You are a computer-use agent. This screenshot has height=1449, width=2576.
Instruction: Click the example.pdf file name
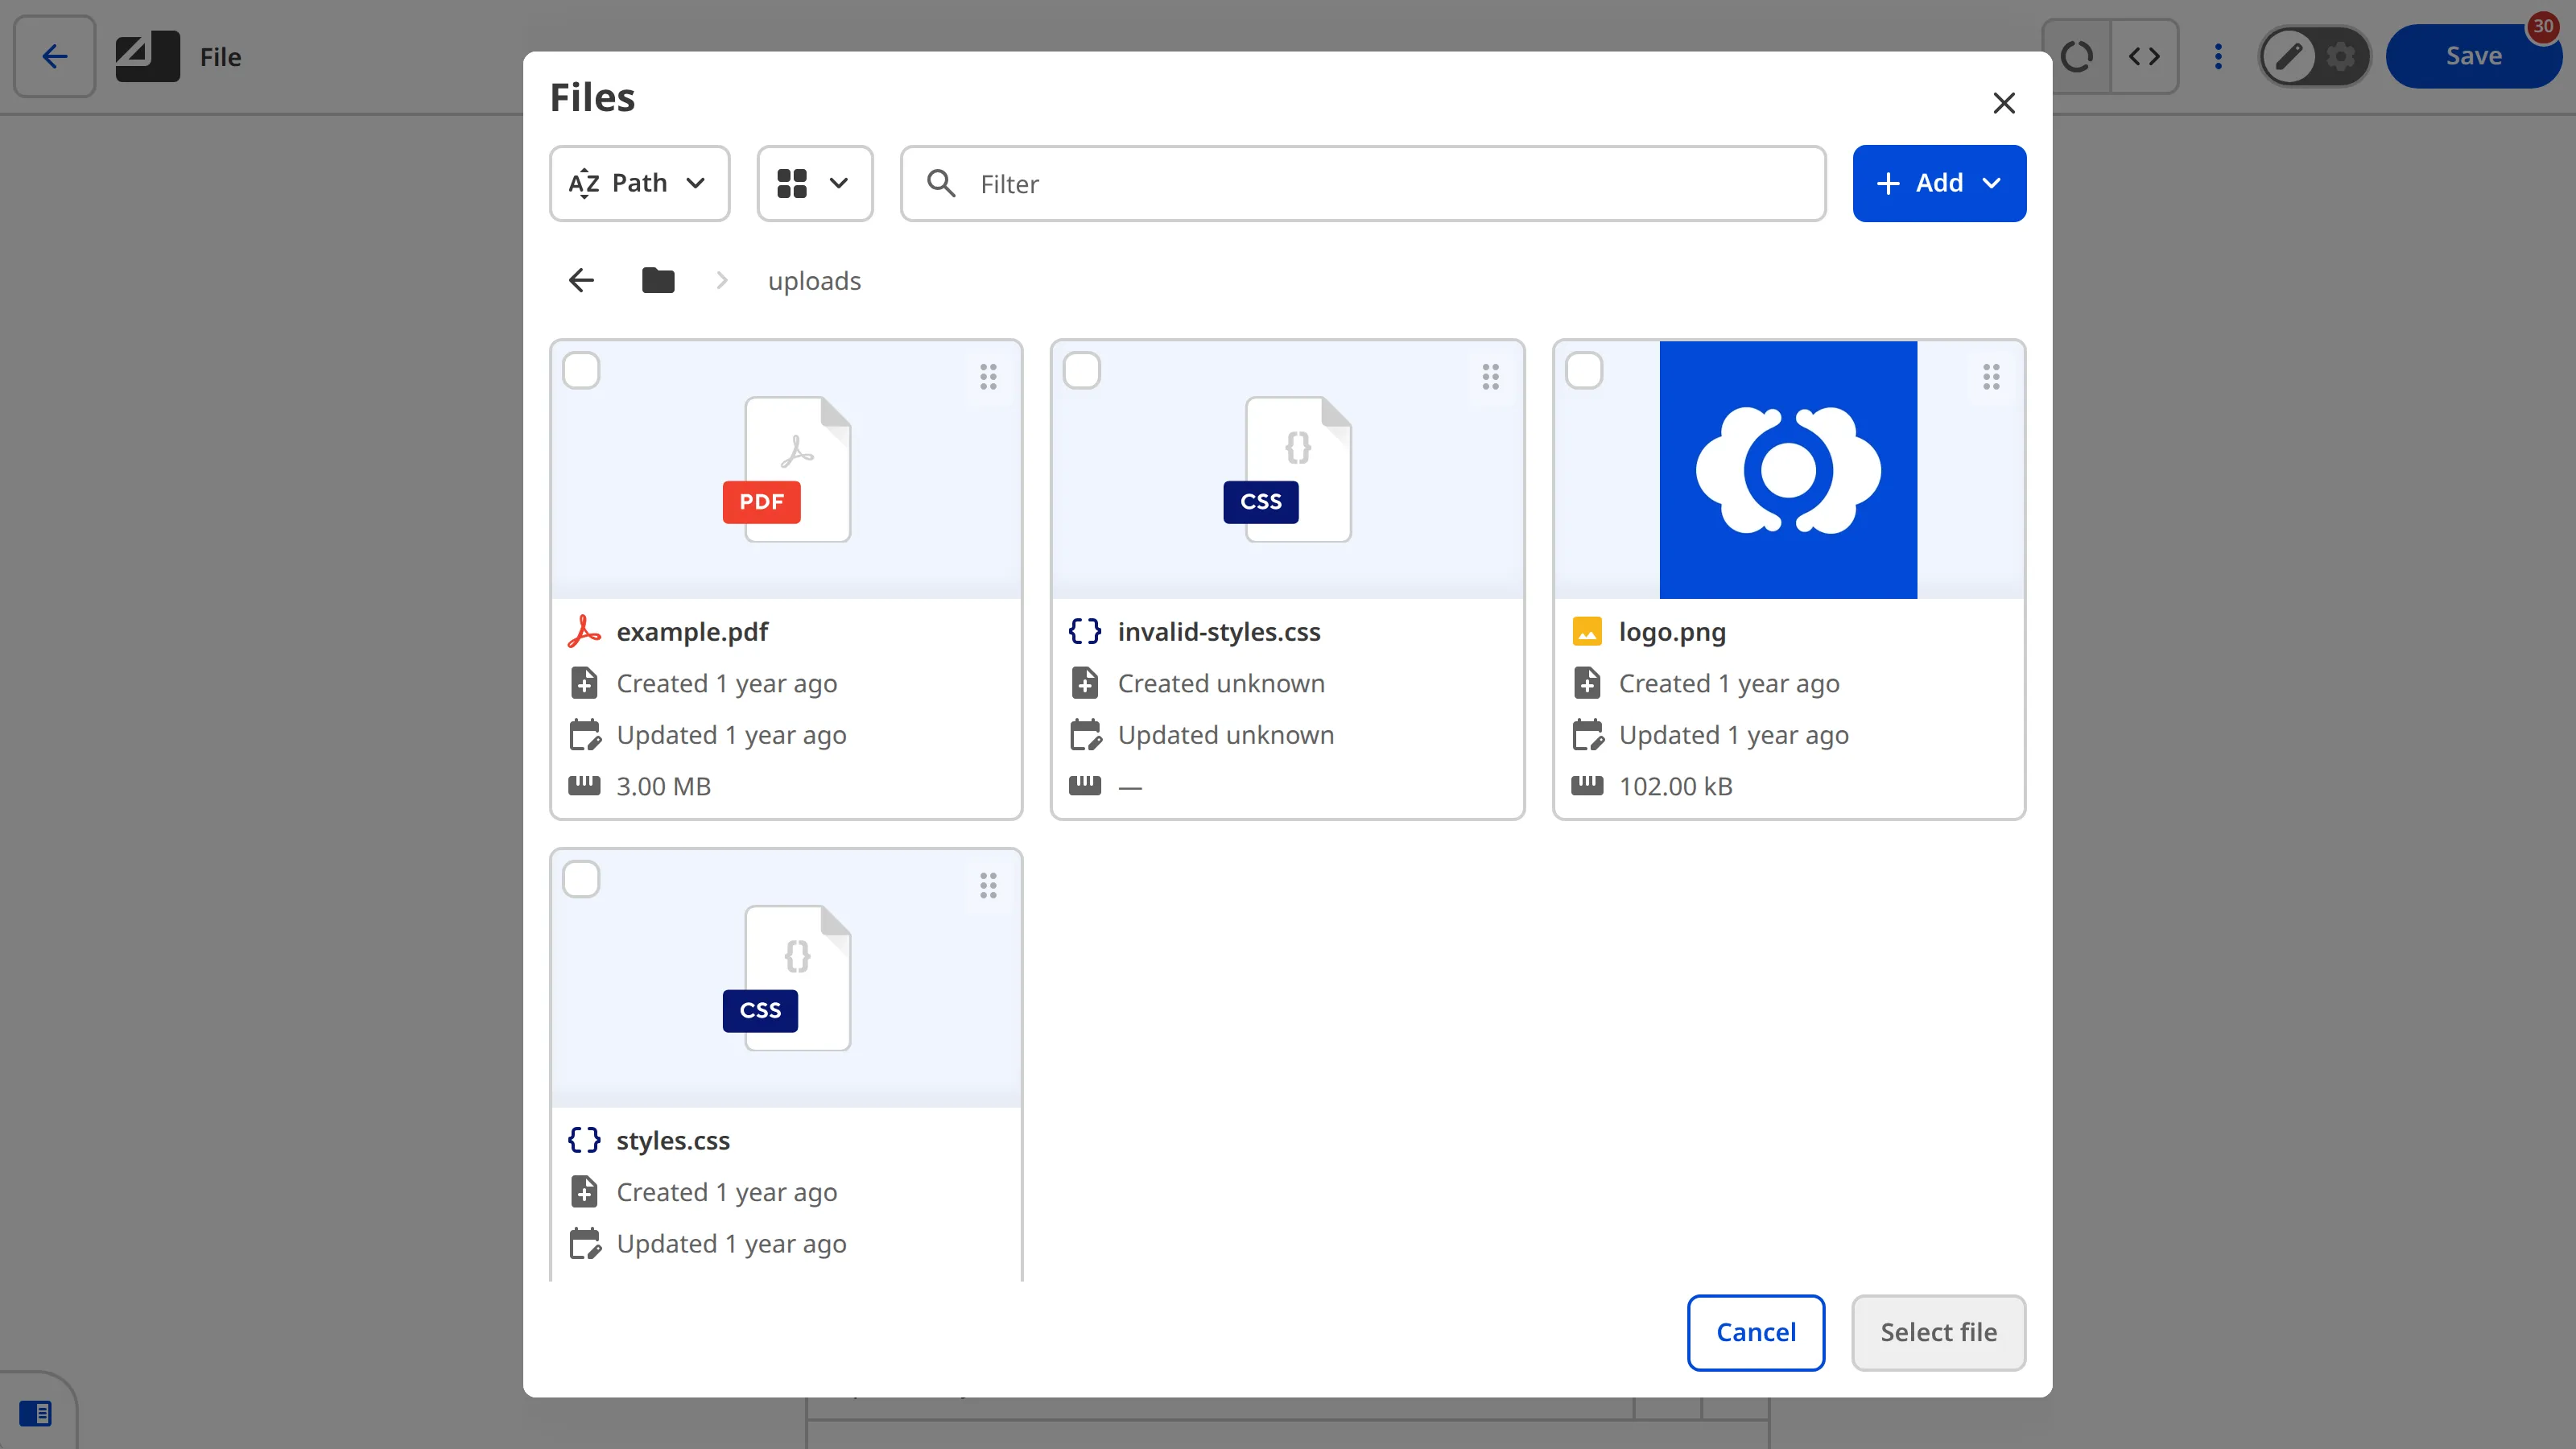[x=692, y=632]
